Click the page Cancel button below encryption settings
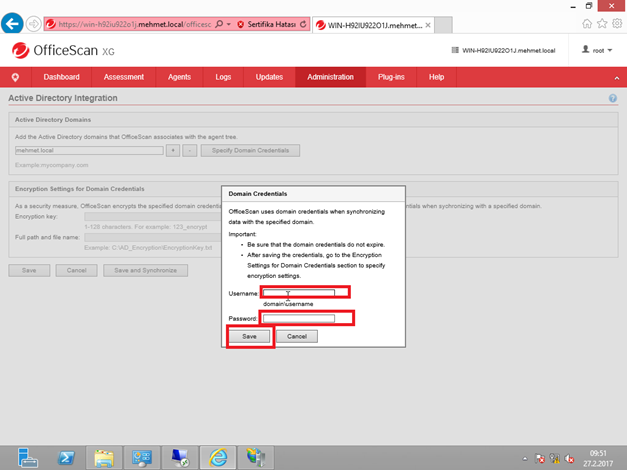Screen dimensions: 627x470 tap(76, 270)
